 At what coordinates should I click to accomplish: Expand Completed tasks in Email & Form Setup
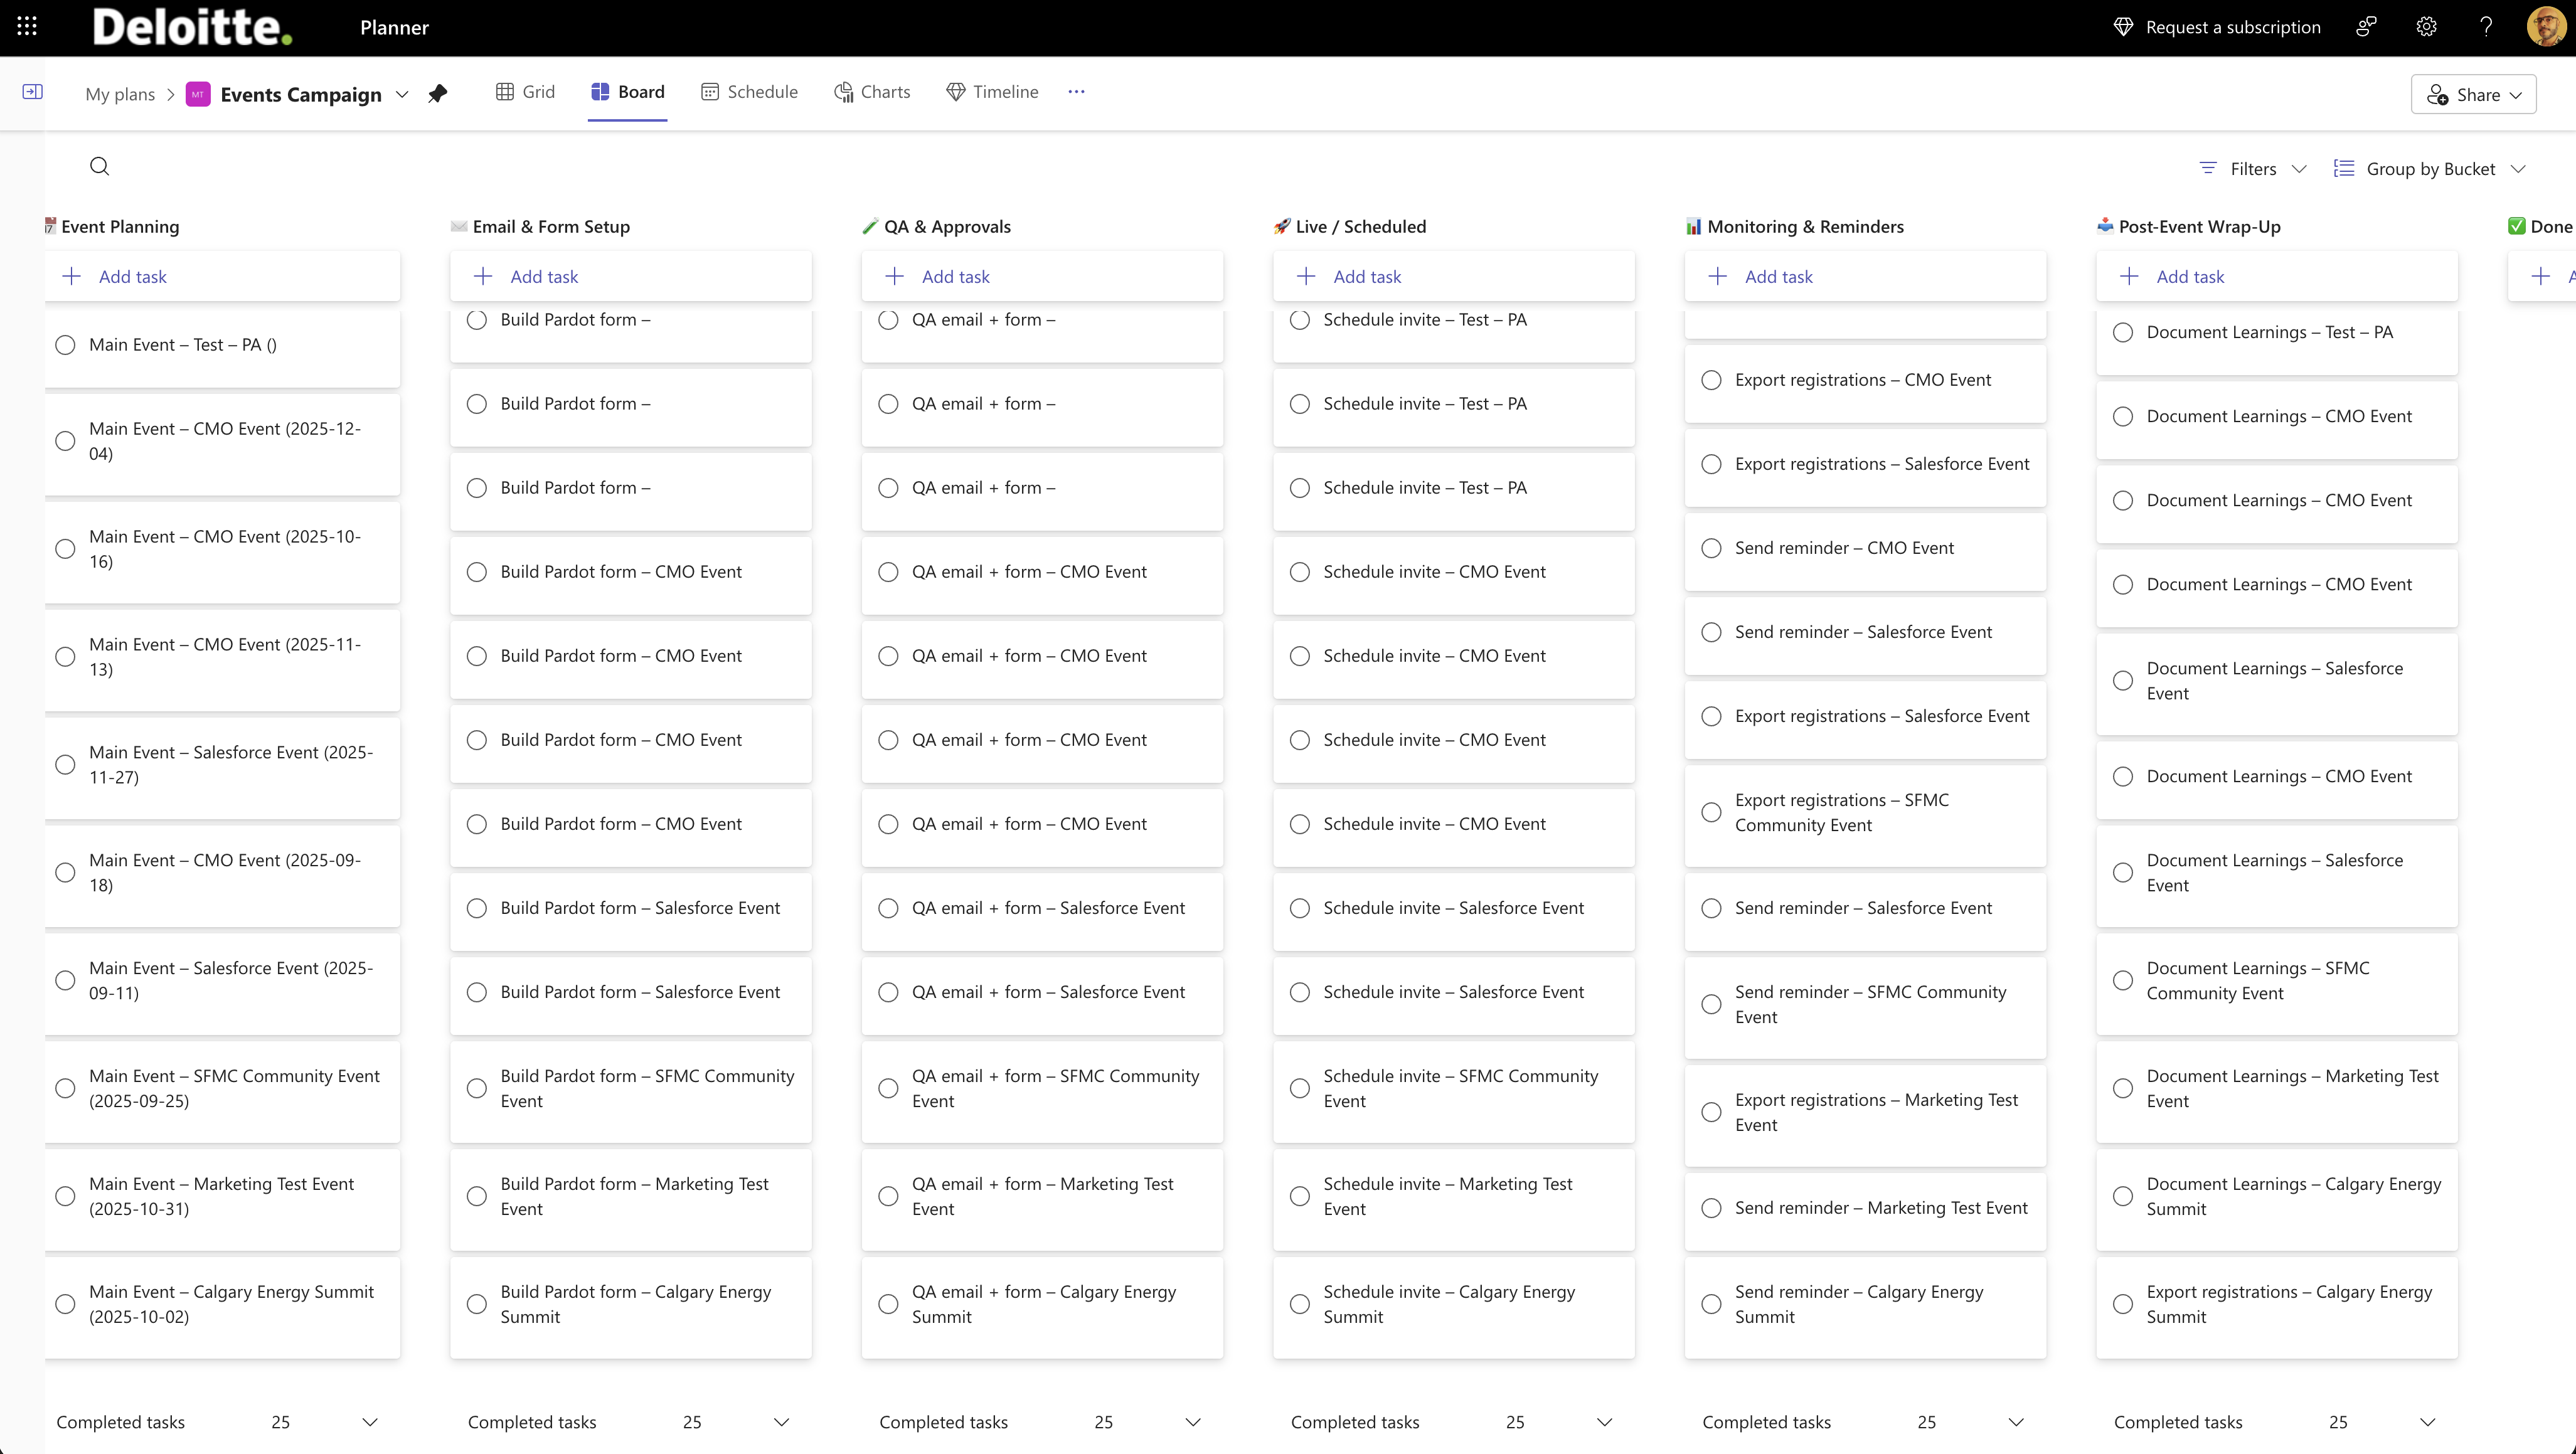(x=782, y=1422)
